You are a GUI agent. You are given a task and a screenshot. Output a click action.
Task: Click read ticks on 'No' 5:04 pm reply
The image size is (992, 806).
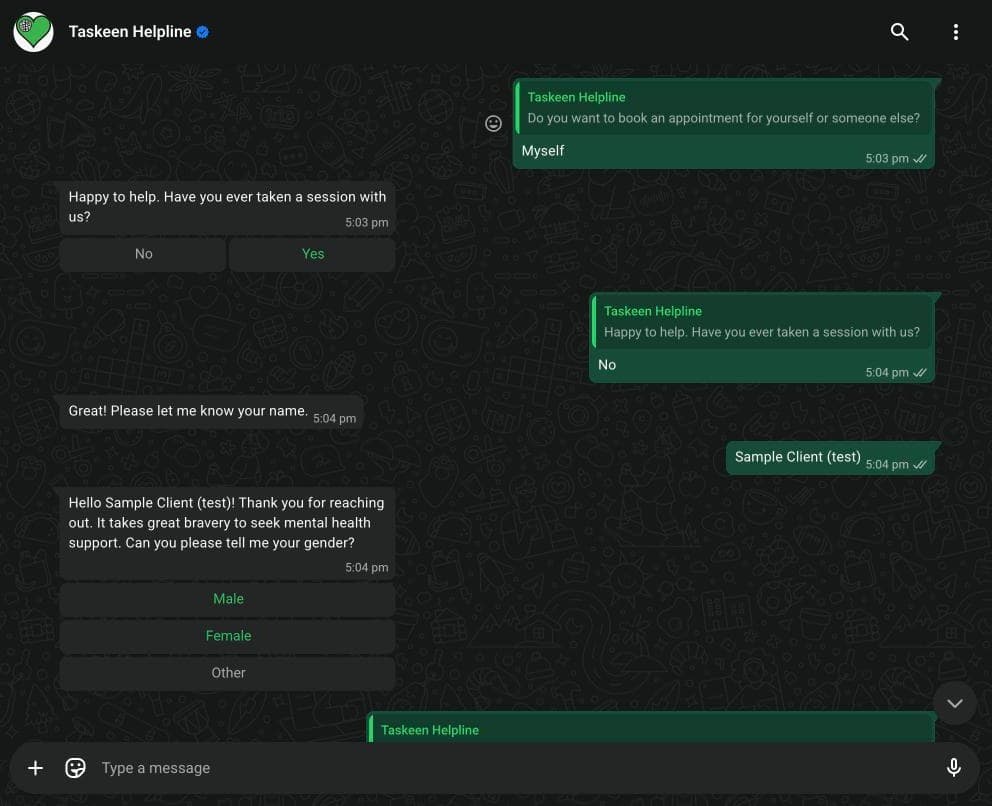coord(920,373)
